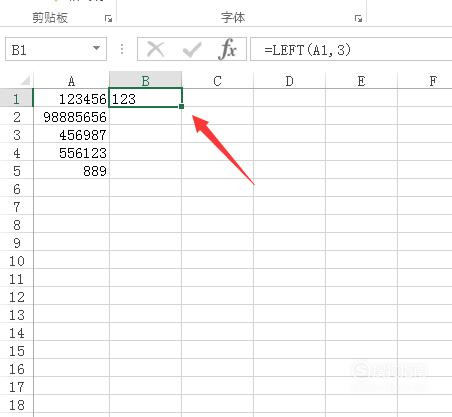Viewport: 452px width, 417px height.
Task: Open the Insert Function fx dialog
Action: point(228,49)
